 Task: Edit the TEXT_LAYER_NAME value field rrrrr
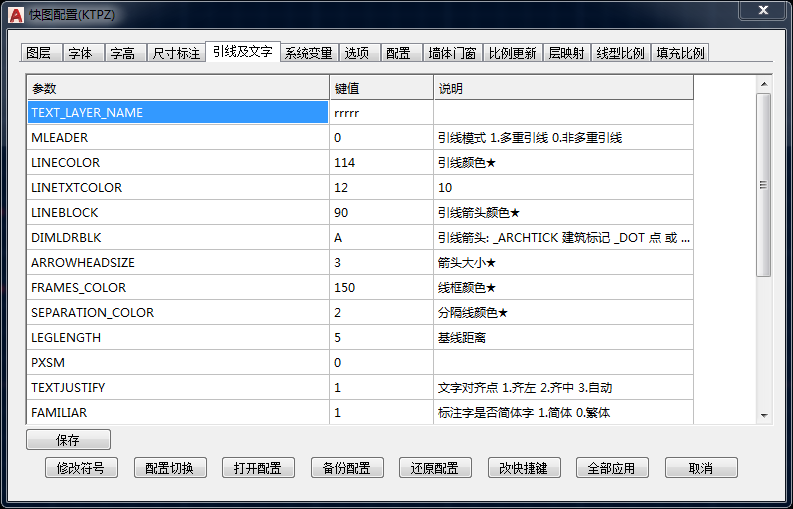click(381, 113)
